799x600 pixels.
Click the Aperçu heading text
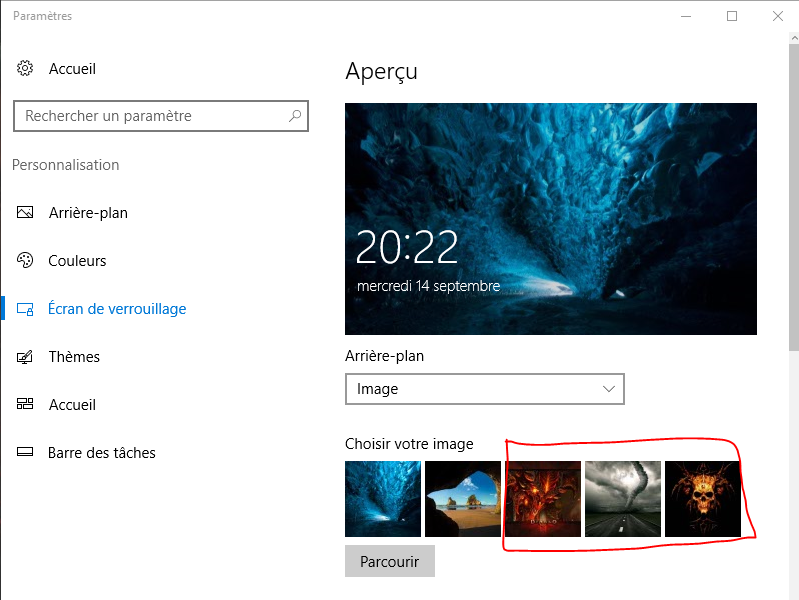[x=381, y=71]
